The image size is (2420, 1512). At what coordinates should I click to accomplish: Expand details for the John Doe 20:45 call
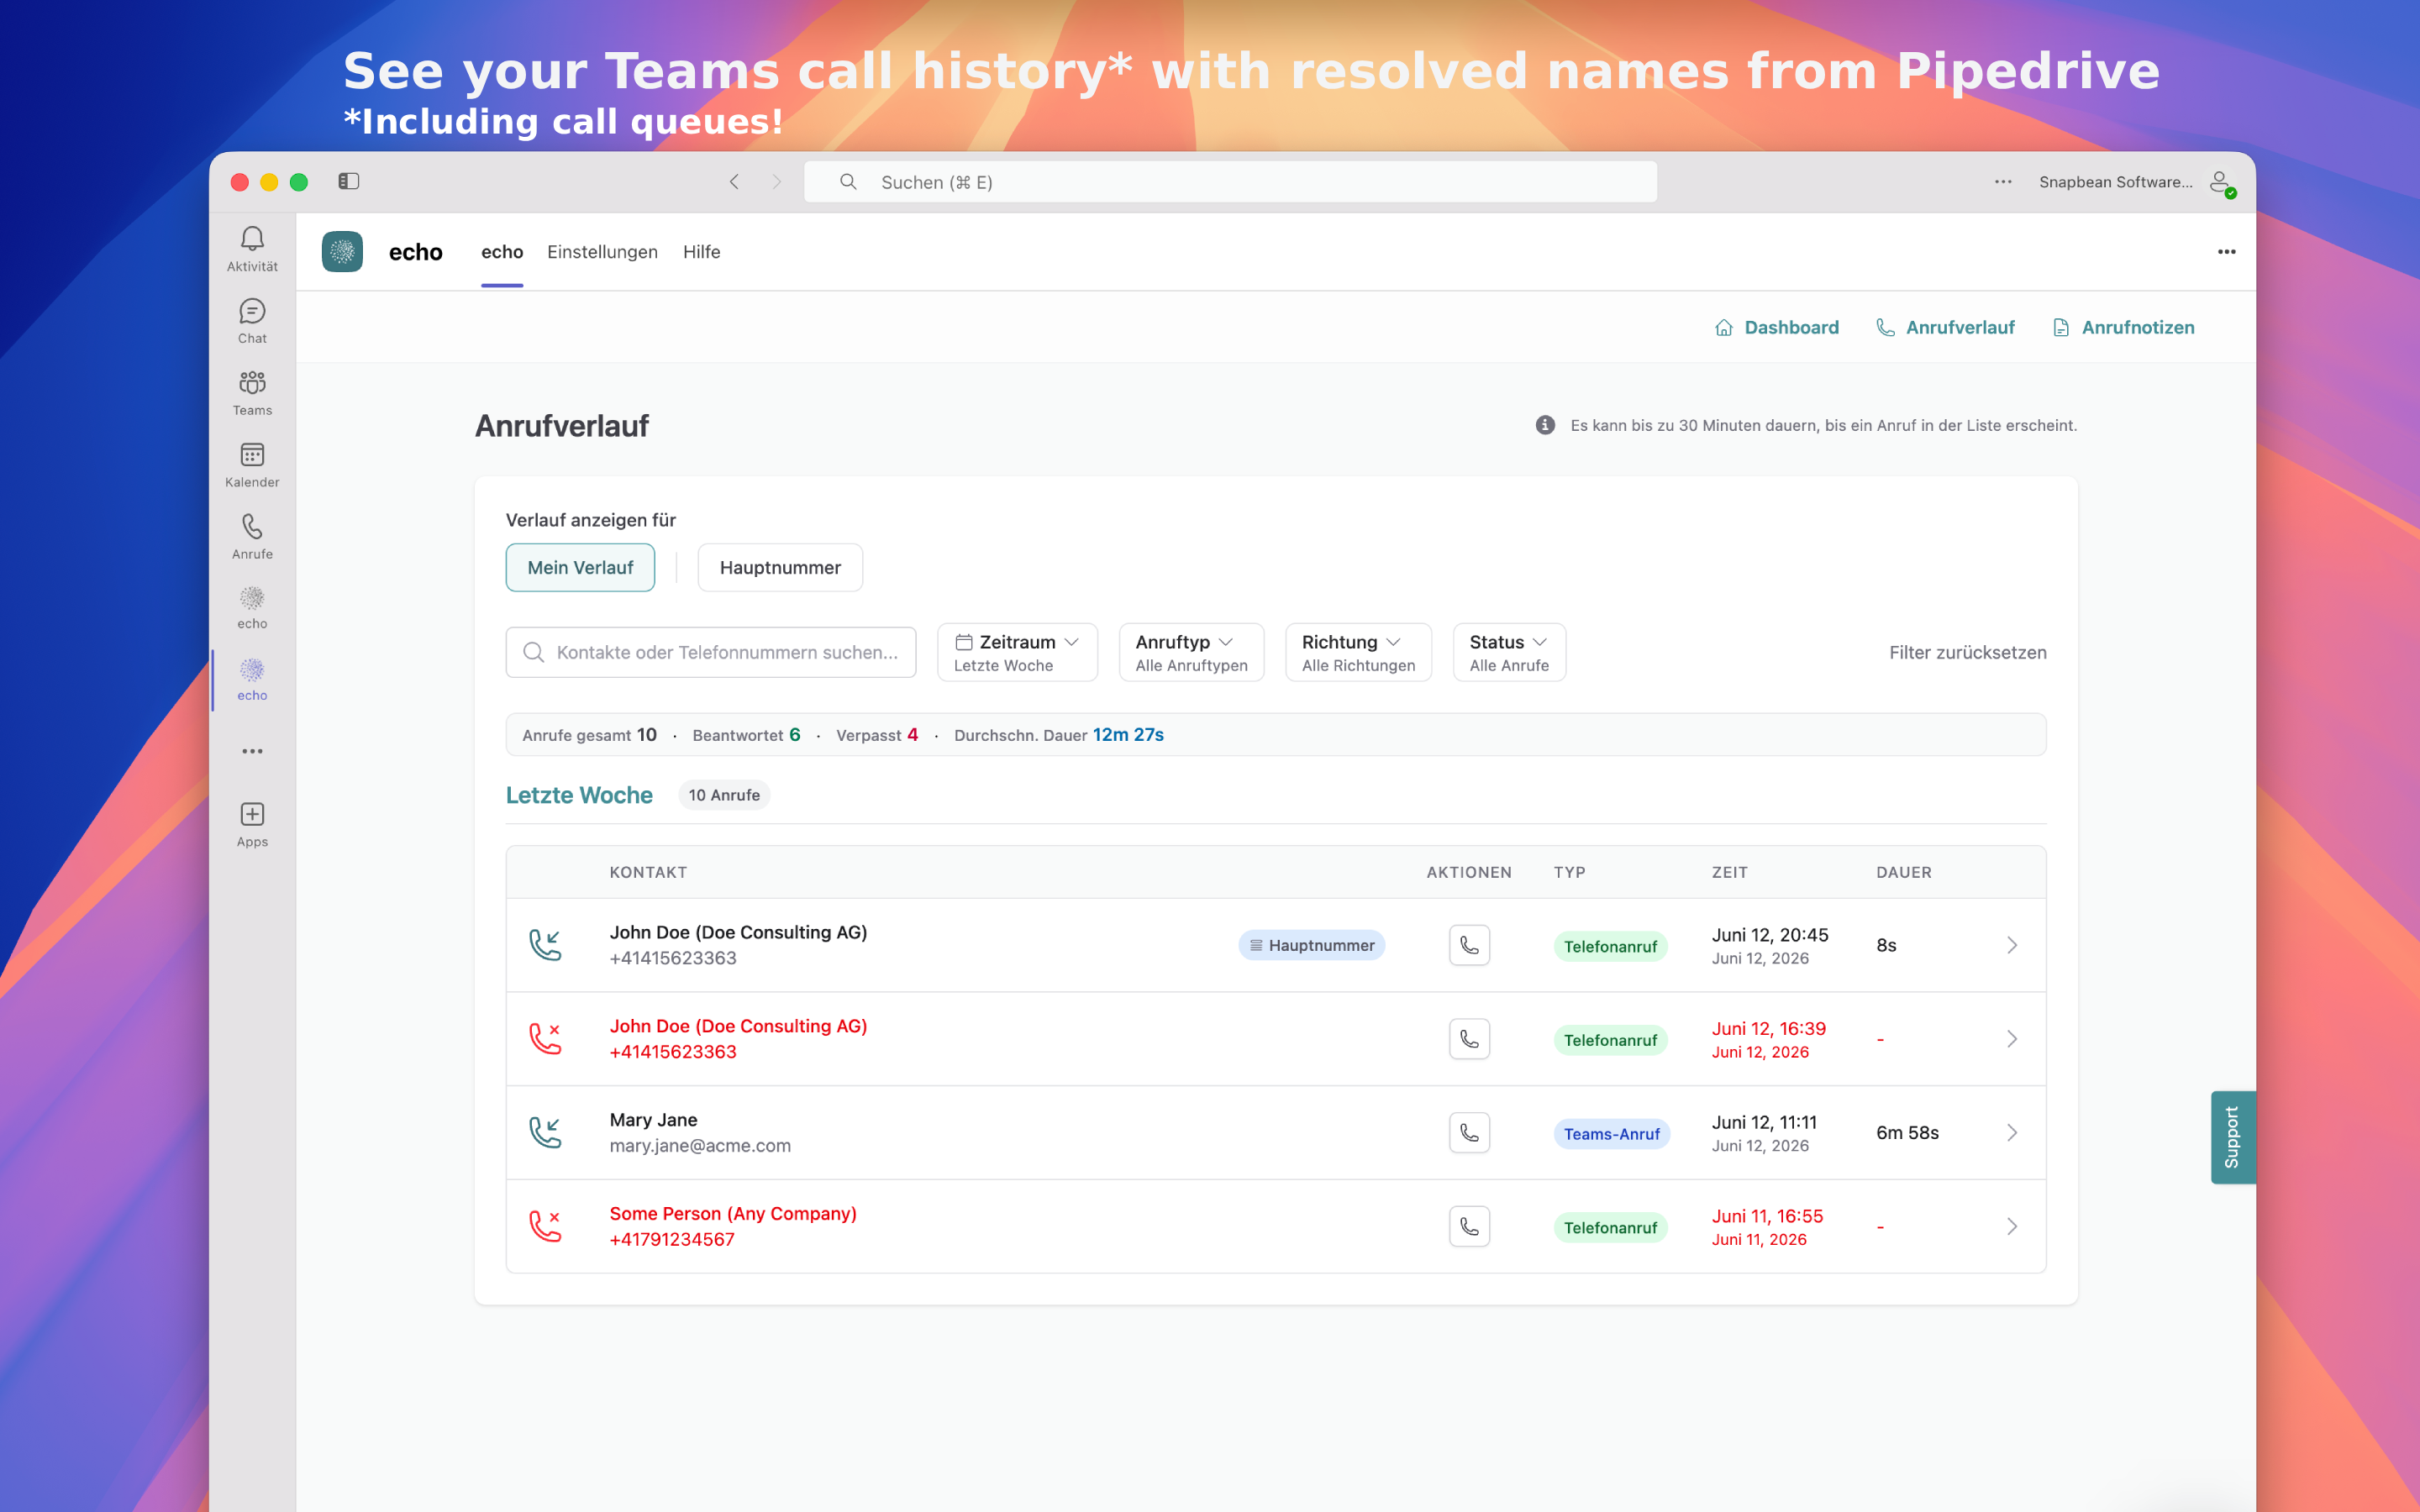(x=2012, y=945)
